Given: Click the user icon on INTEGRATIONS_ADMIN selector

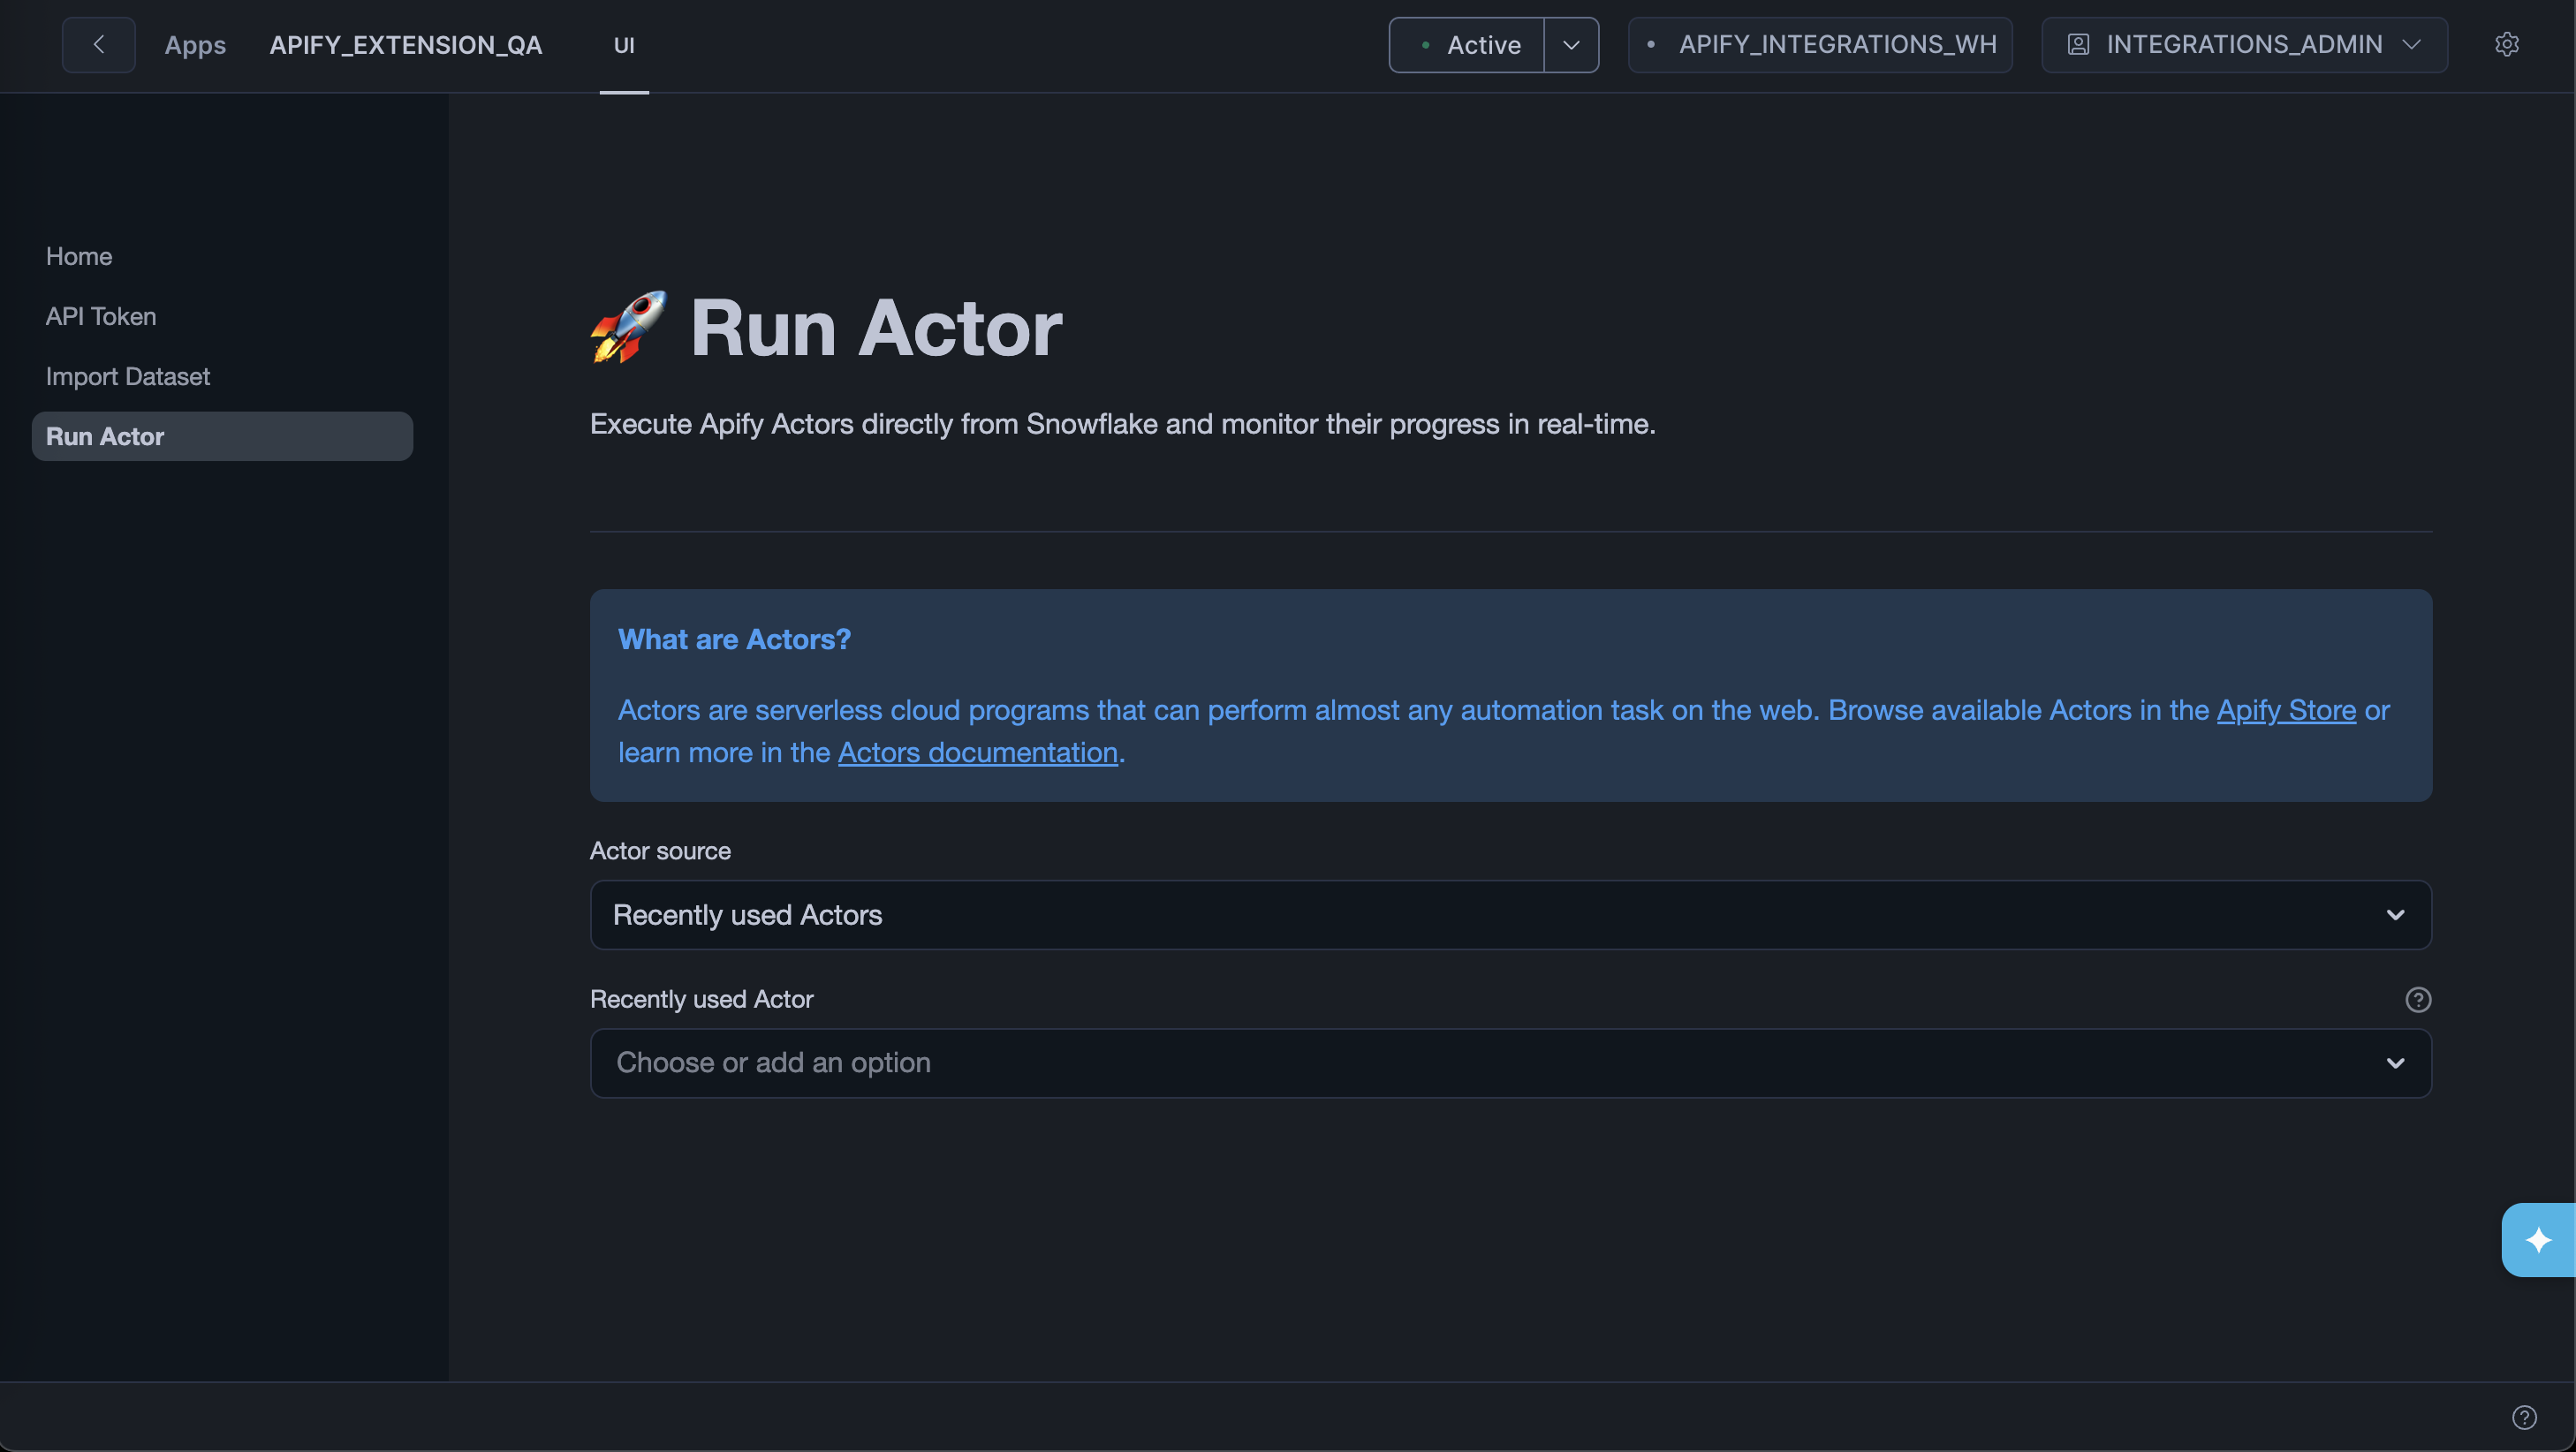Looking at the screenshot, I should tap(2079, 44).
